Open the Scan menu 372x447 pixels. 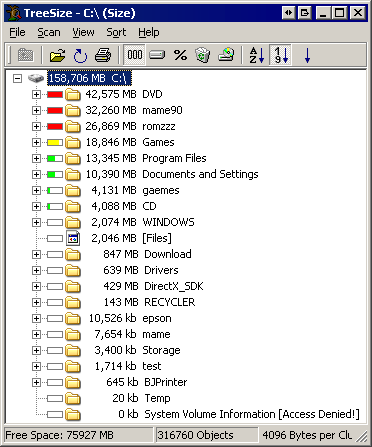[49, 32]
